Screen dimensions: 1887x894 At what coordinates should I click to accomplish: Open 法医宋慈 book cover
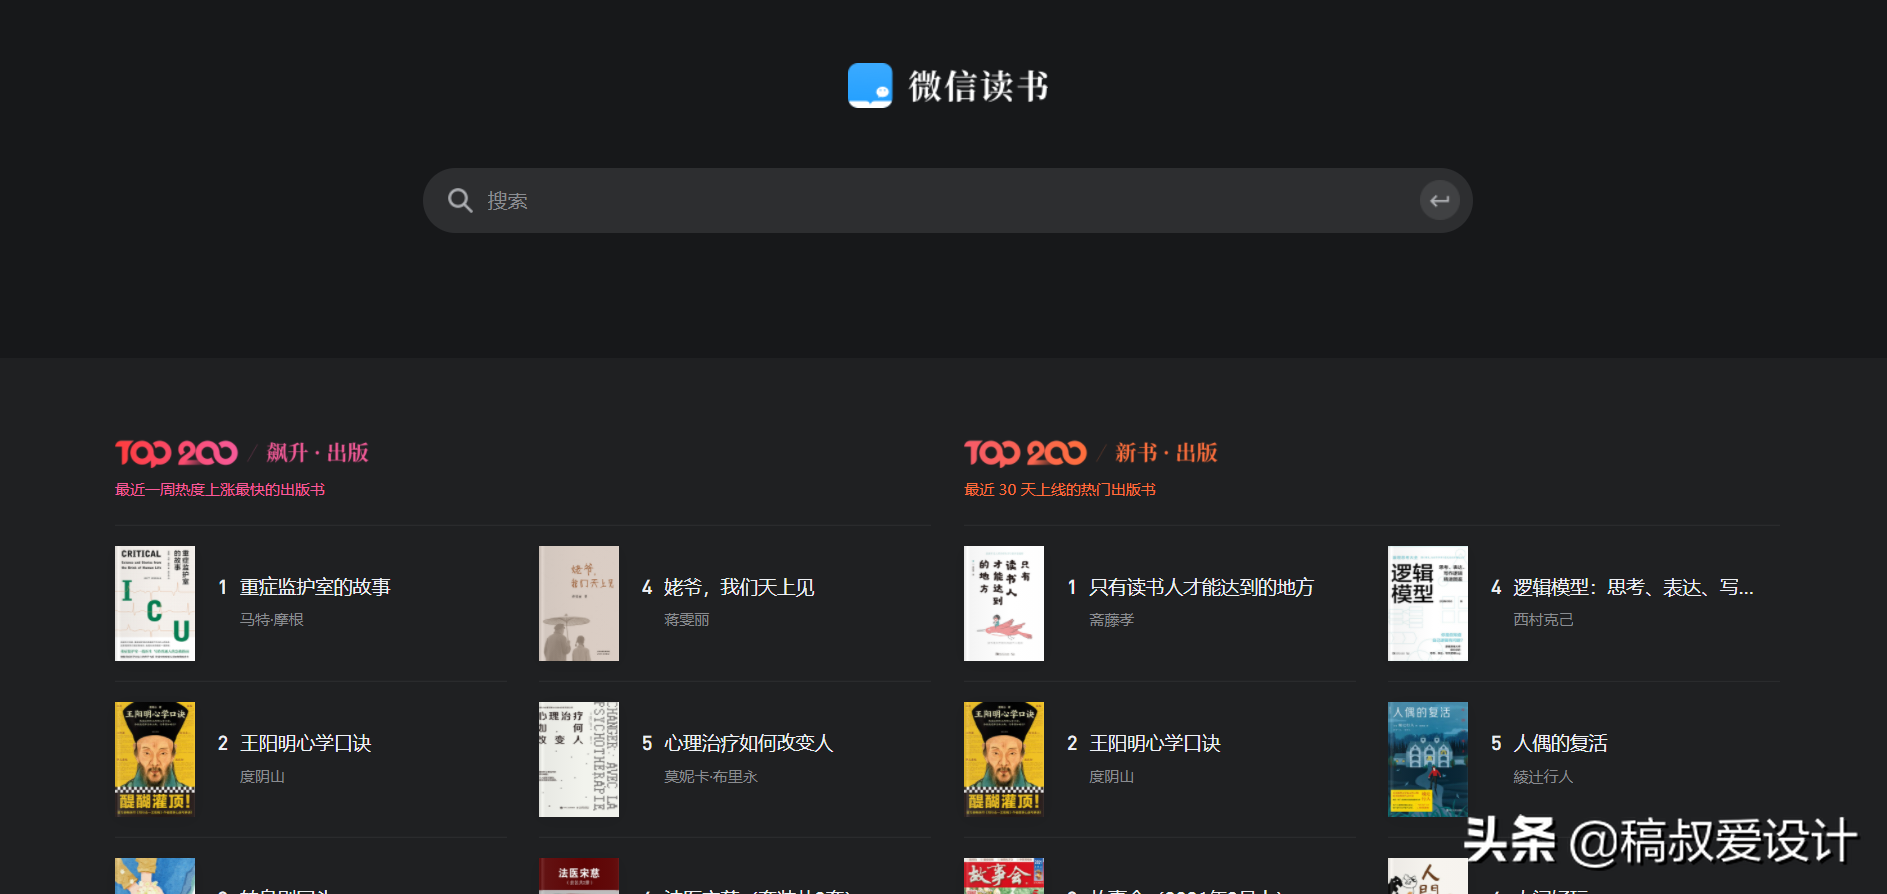(x=579, y=876)
